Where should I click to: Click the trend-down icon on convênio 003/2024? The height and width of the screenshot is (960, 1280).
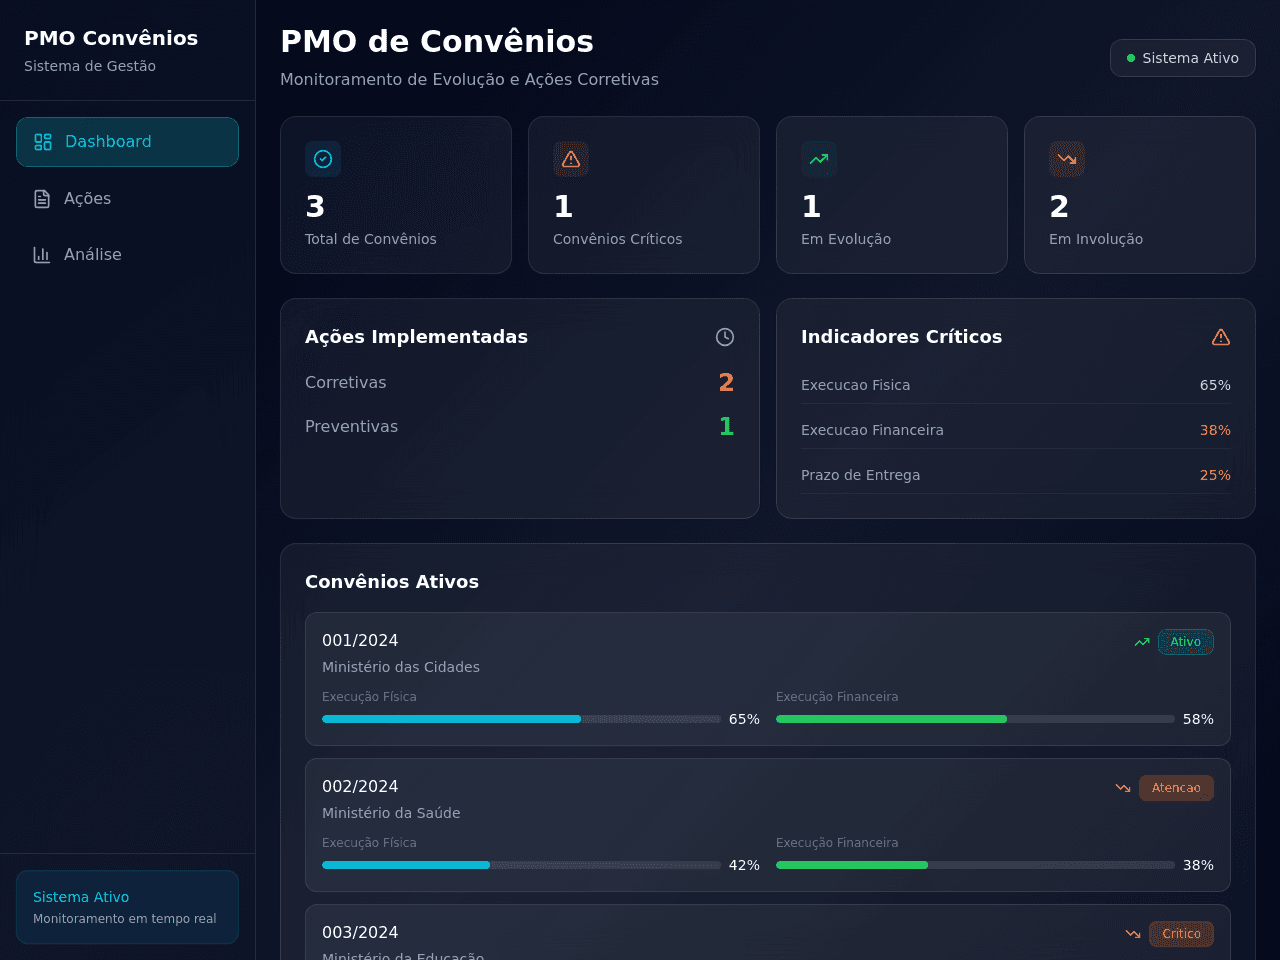pos(1133,934)
